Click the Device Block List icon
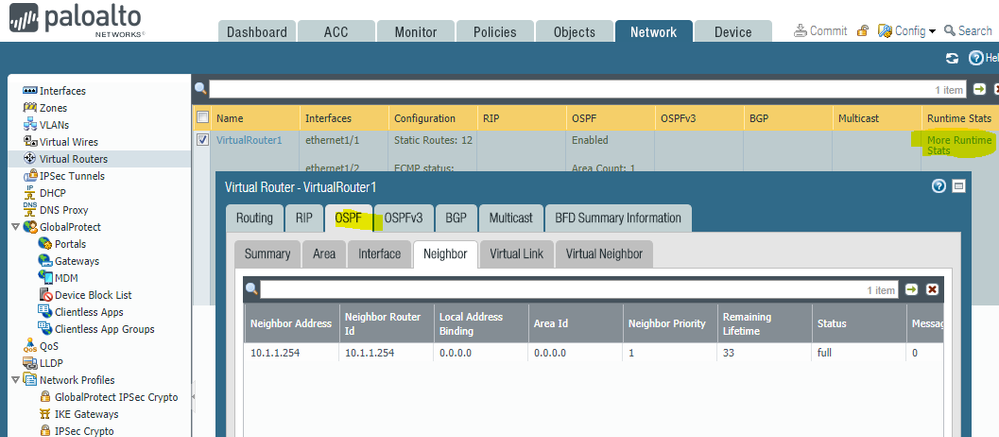 tap(45, 295)
